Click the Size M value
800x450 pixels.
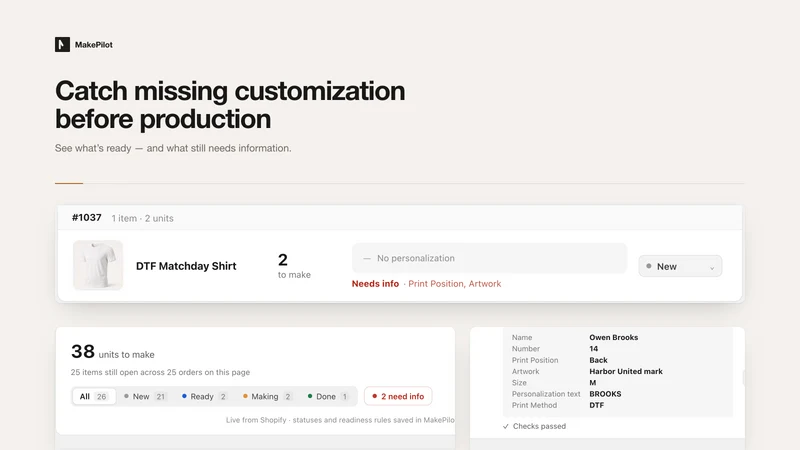tap(592, 383)
